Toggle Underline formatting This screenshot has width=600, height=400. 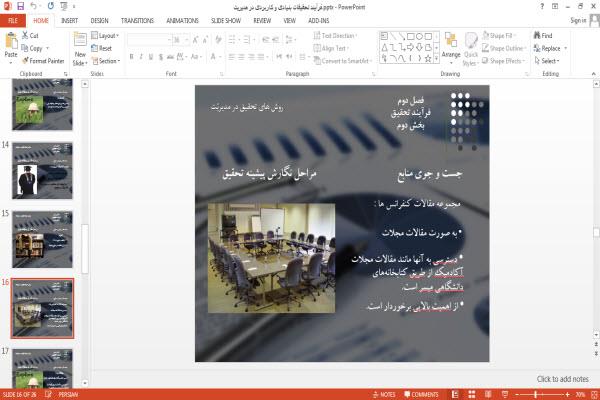click(x=151, y=57)
